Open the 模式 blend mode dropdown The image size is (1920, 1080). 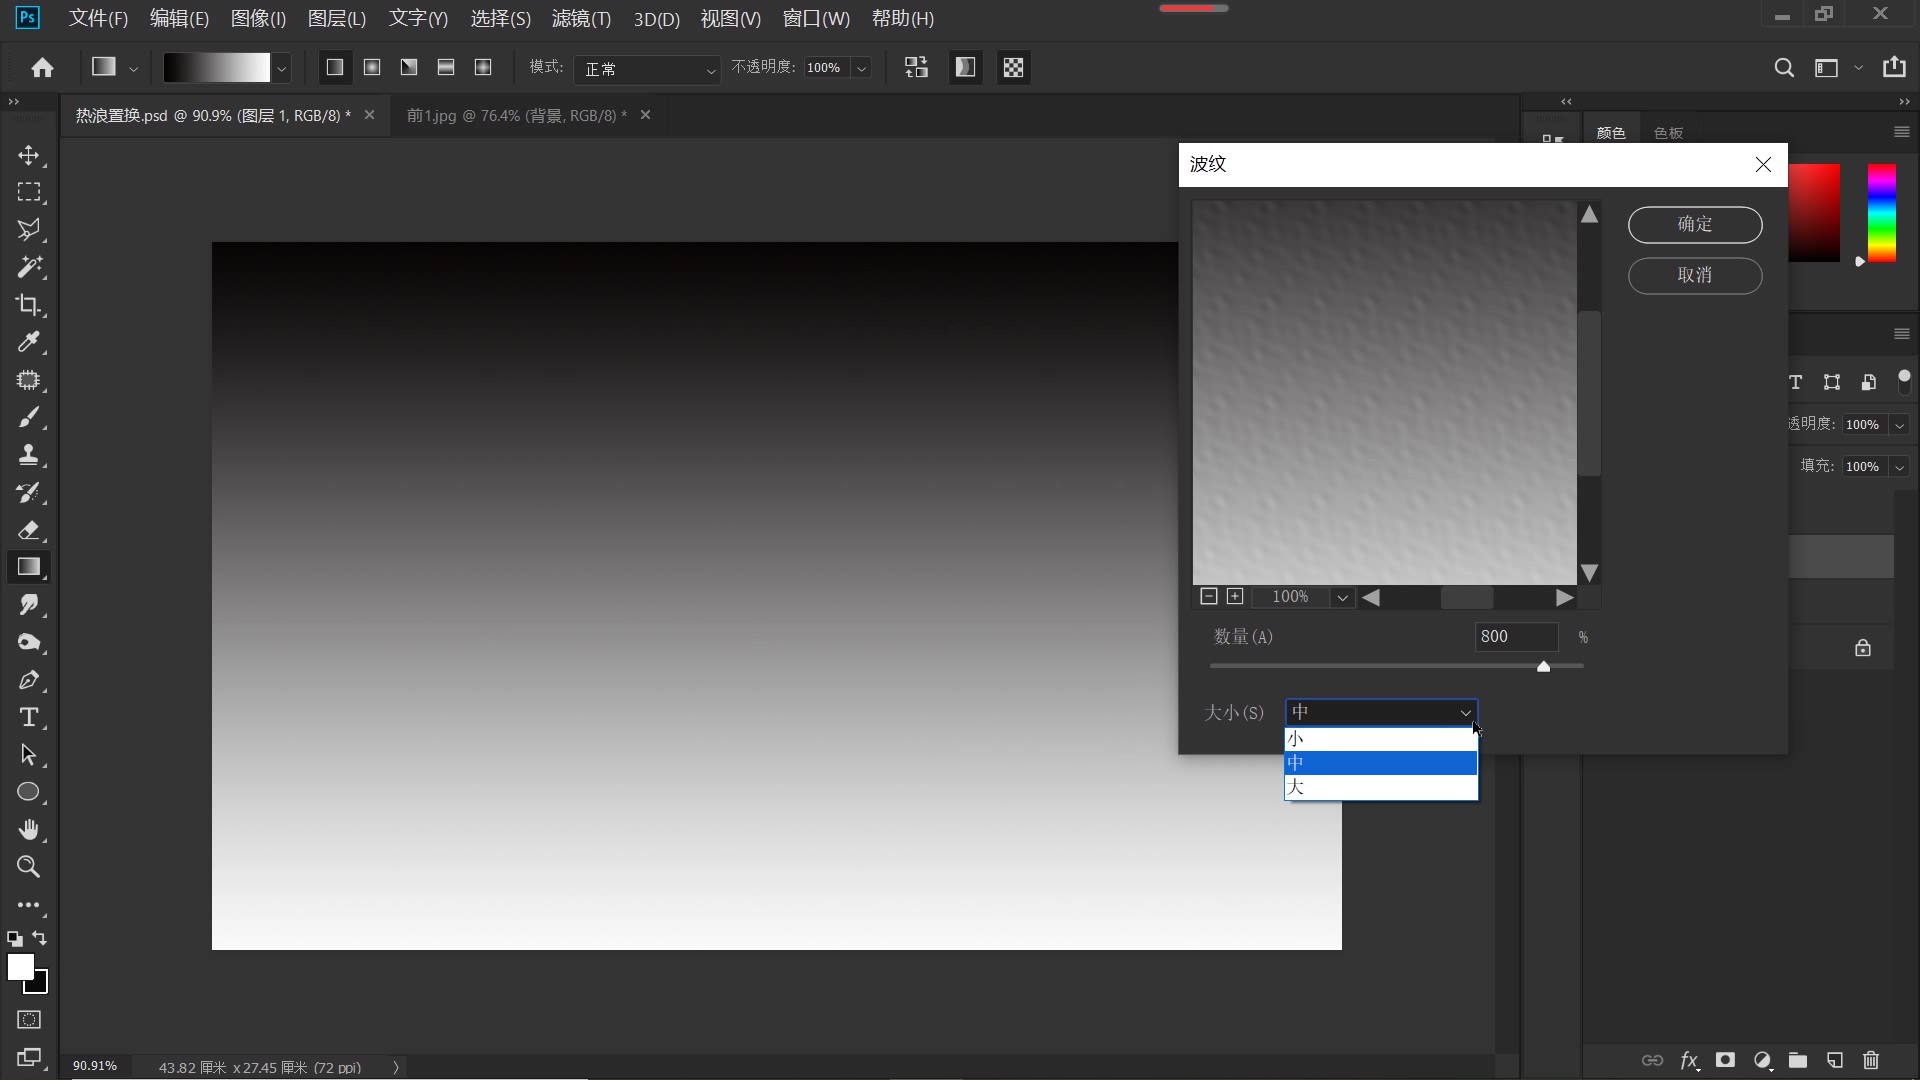coord(647,69)
